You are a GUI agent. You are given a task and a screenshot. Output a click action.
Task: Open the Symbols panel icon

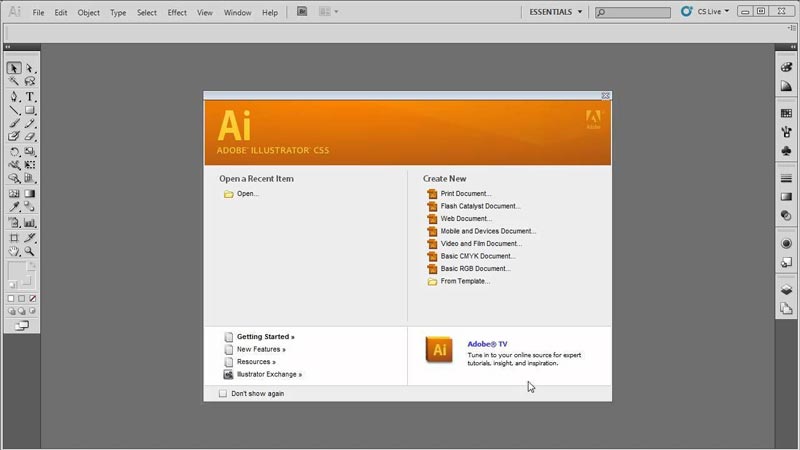pos(786,151)
